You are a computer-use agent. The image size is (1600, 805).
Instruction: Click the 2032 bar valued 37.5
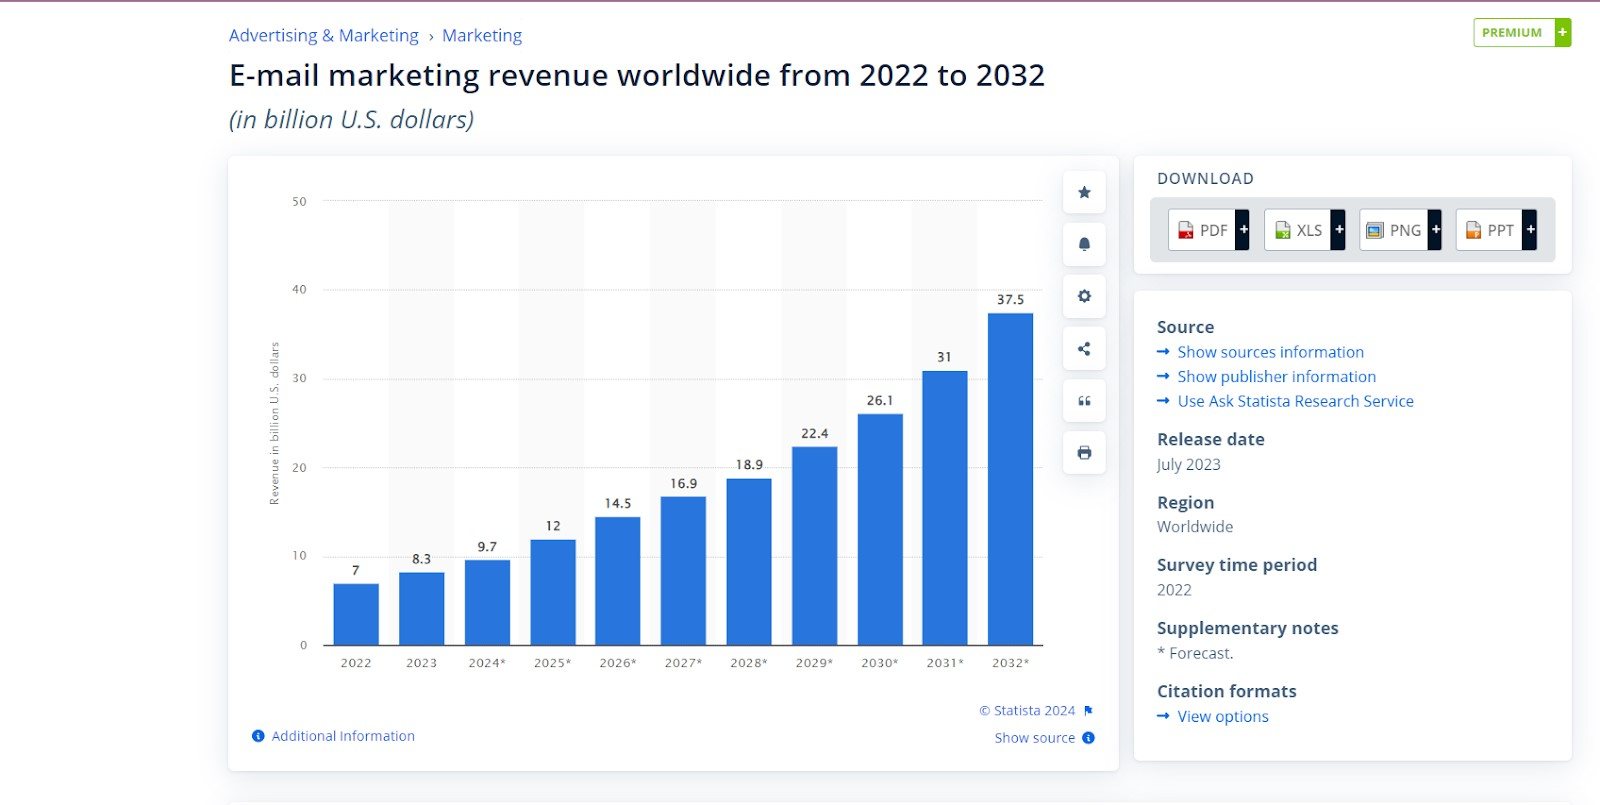pyautogui.click(x=1010, y=479)
